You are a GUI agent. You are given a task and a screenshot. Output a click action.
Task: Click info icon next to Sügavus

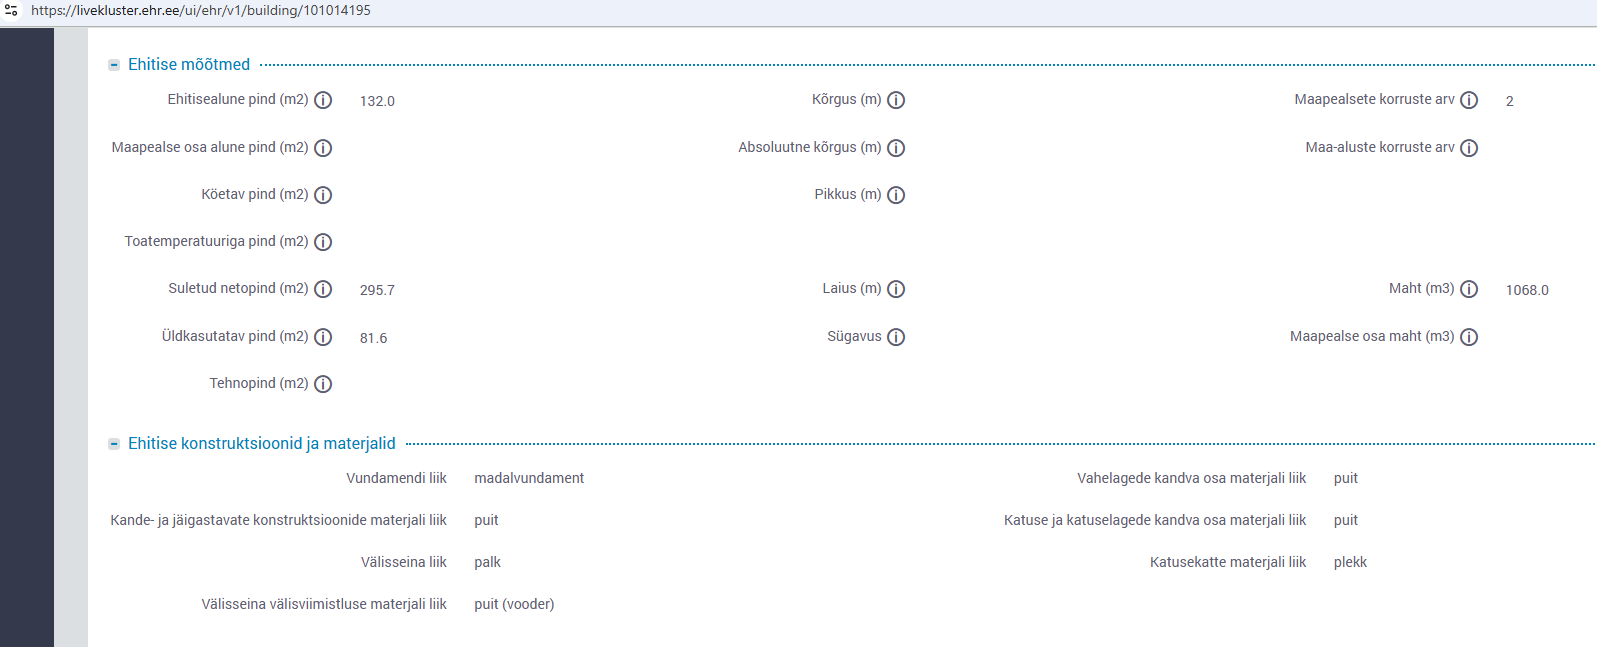[896, 337]
